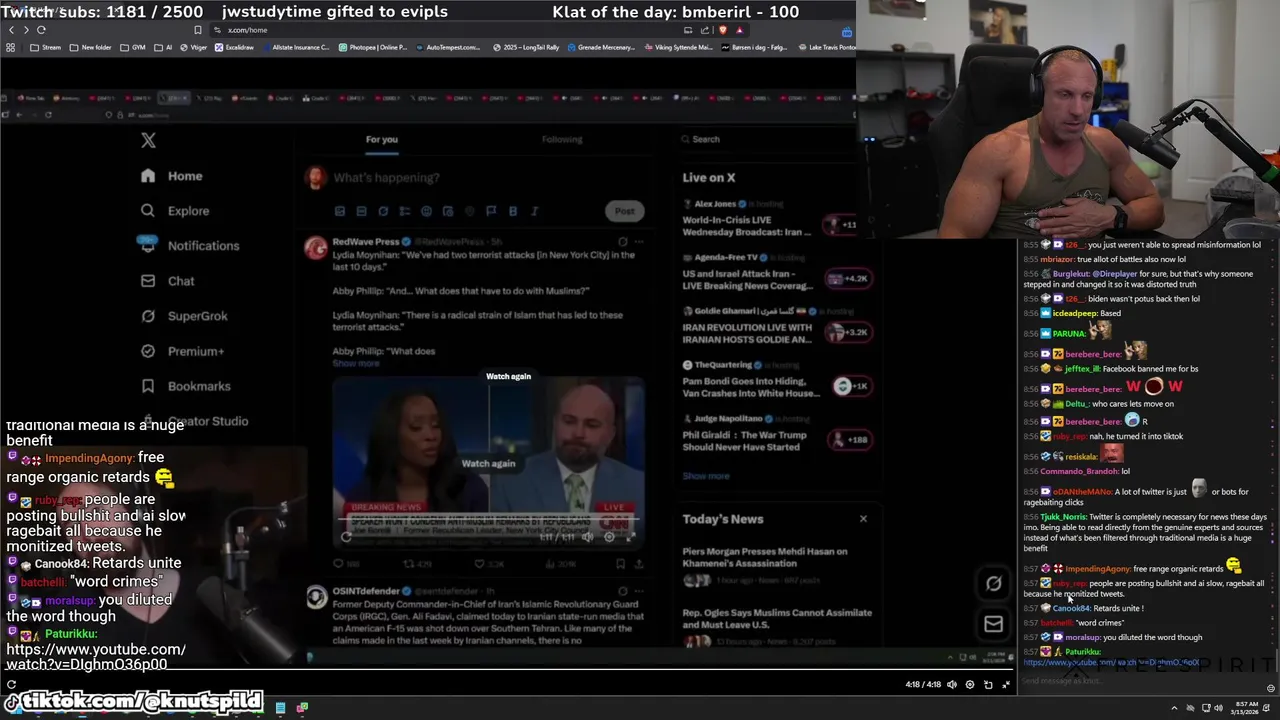Open the Messages envelope floating button
This screenshot has width=1280, height=720.
993,624
